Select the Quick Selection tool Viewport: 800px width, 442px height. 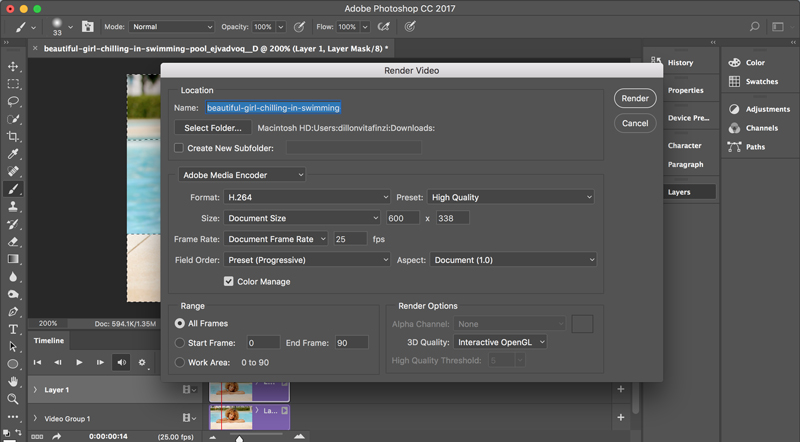coord(13,119)
